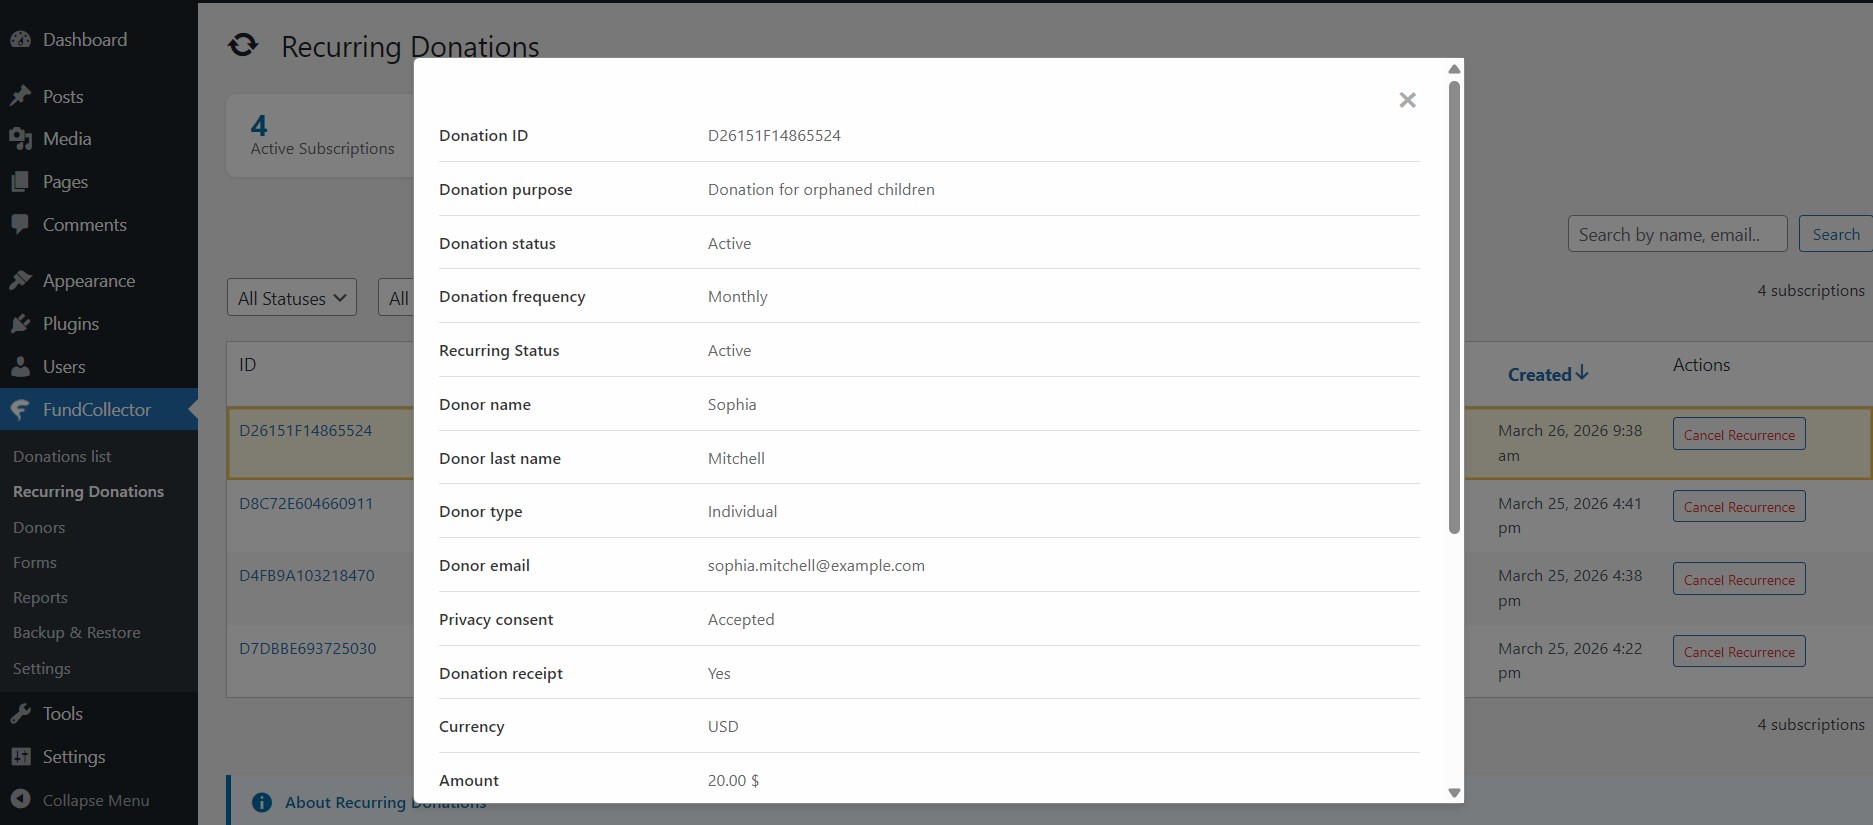The height and width of the screenshot is (825, 1873).
Task: Open the All Statuses filter dropdown
Action: point(292,298)
